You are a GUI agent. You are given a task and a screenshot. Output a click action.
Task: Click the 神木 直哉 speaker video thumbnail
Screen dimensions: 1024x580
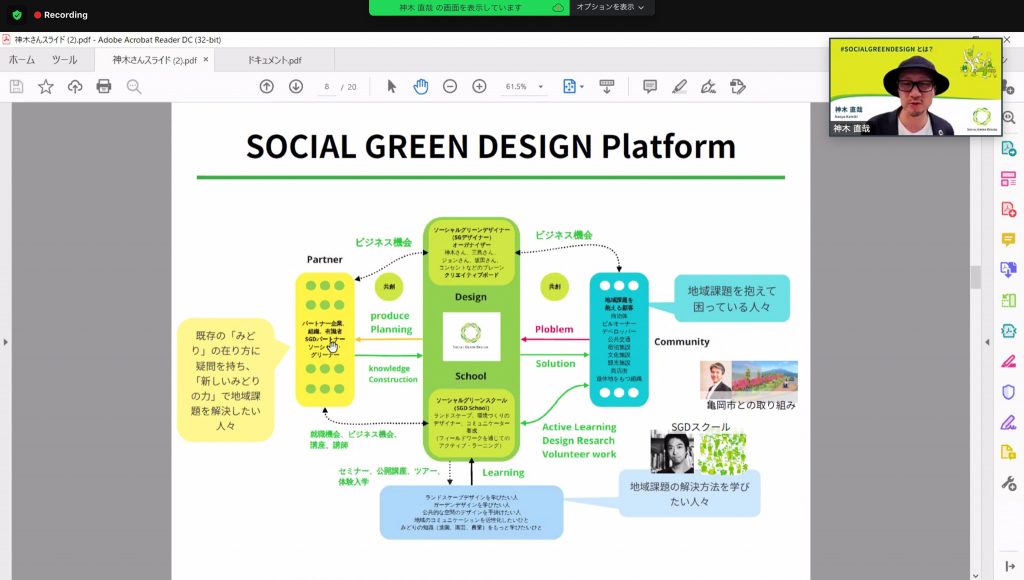916,87
